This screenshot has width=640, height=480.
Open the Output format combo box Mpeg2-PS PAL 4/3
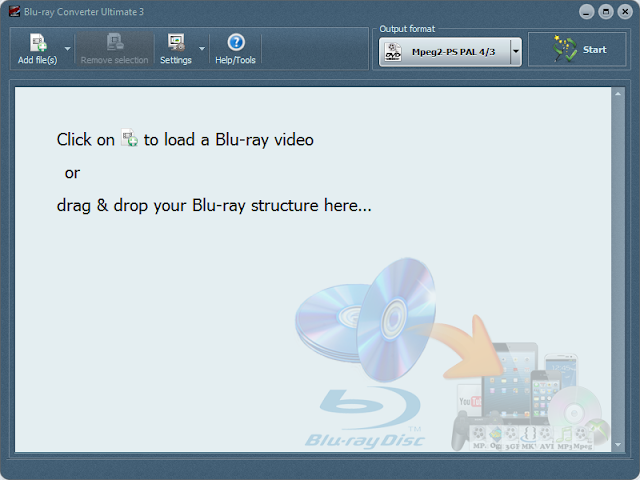[x=450, y=52]
